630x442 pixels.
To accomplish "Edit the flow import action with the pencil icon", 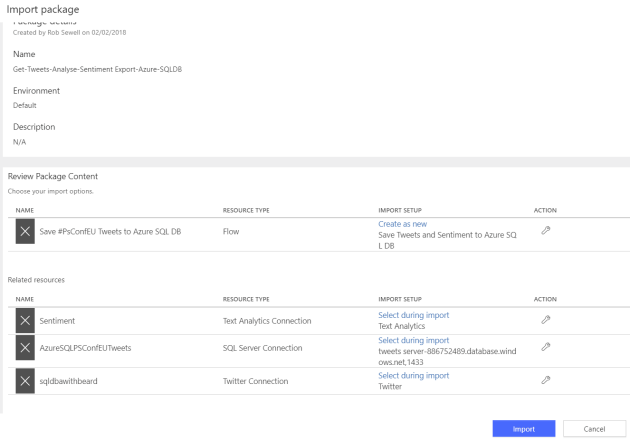I will pos(545,231).
